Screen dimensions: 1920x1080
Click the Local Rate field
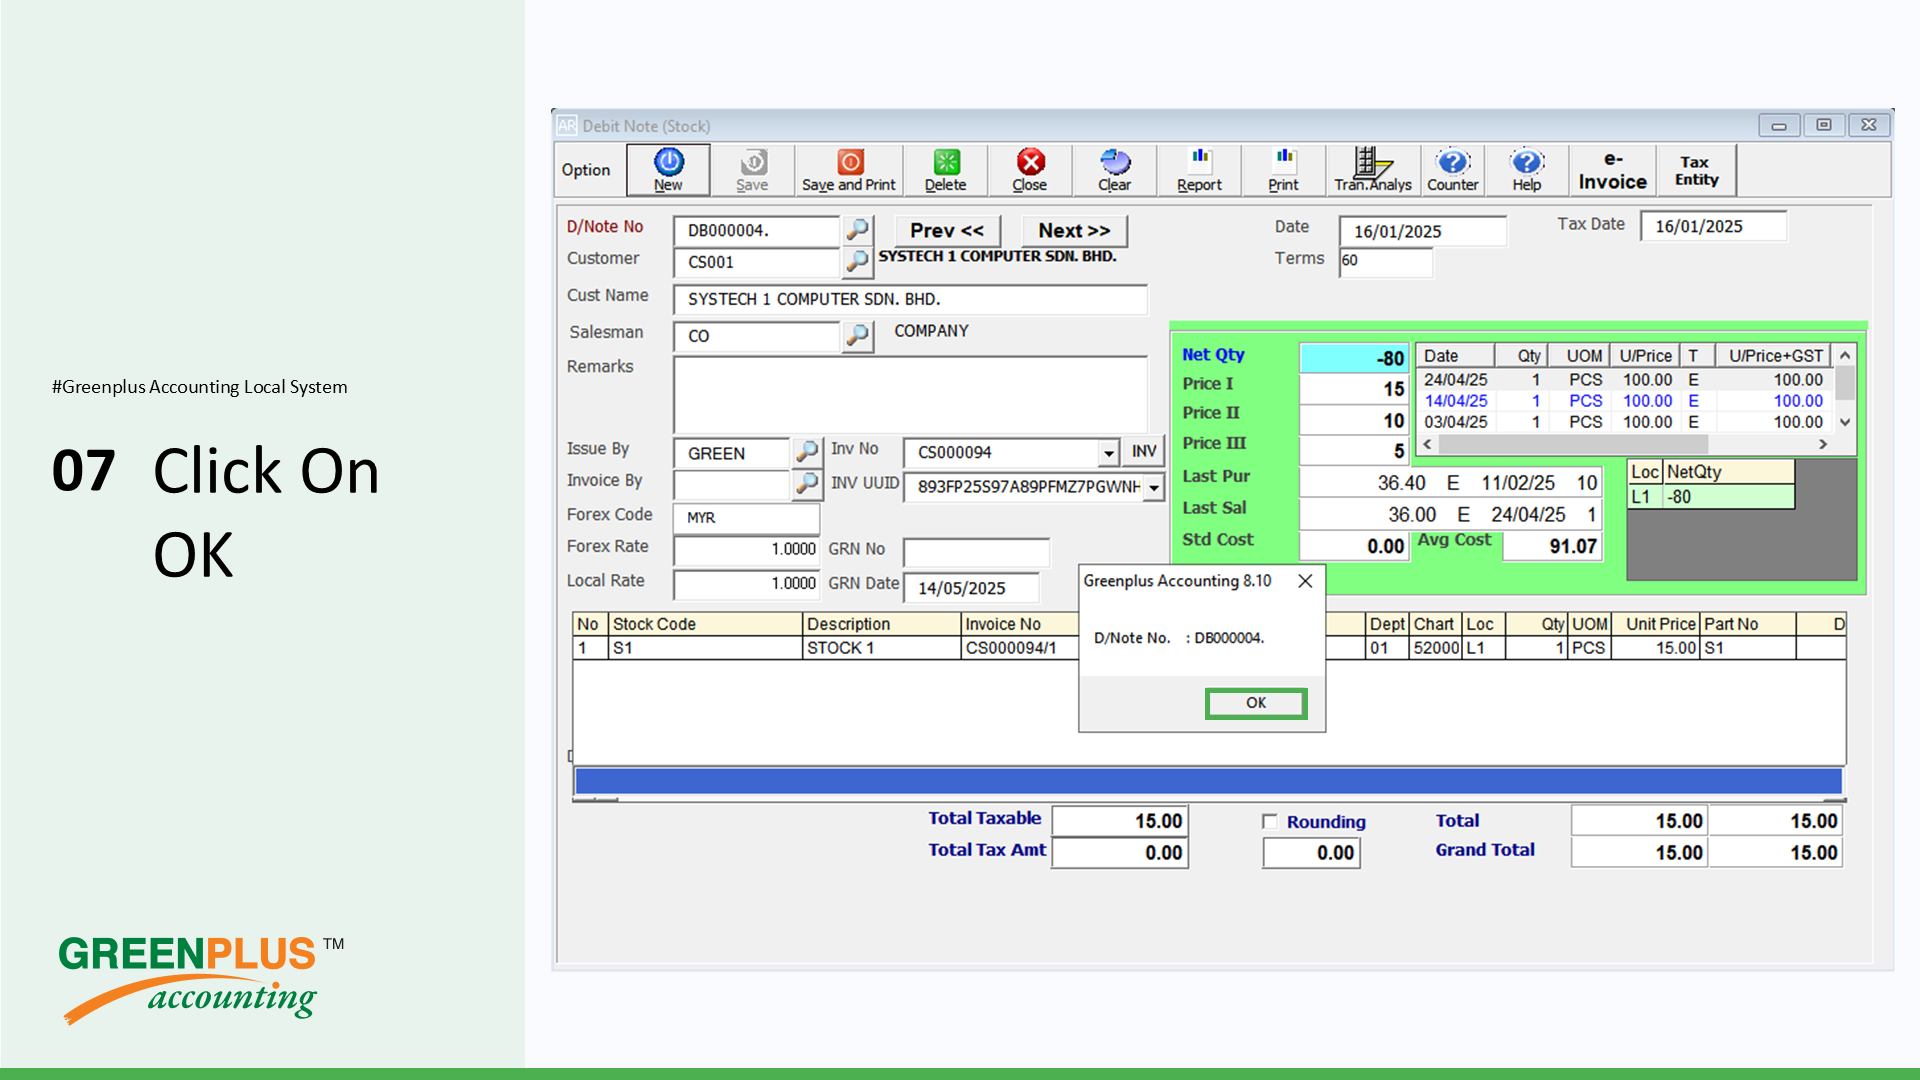[x=747, y=583]
